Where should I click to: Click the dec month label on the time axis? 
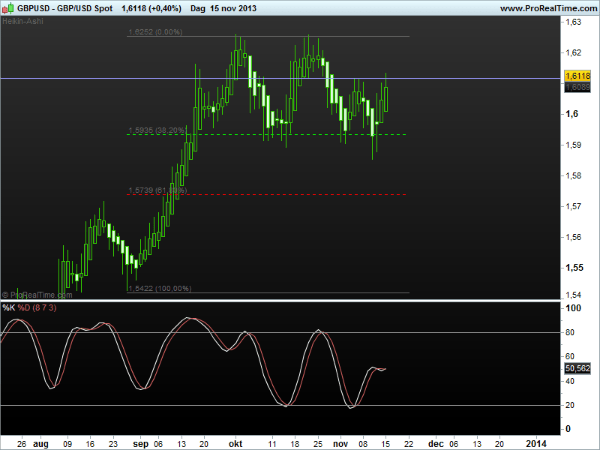tap(435, 444)
